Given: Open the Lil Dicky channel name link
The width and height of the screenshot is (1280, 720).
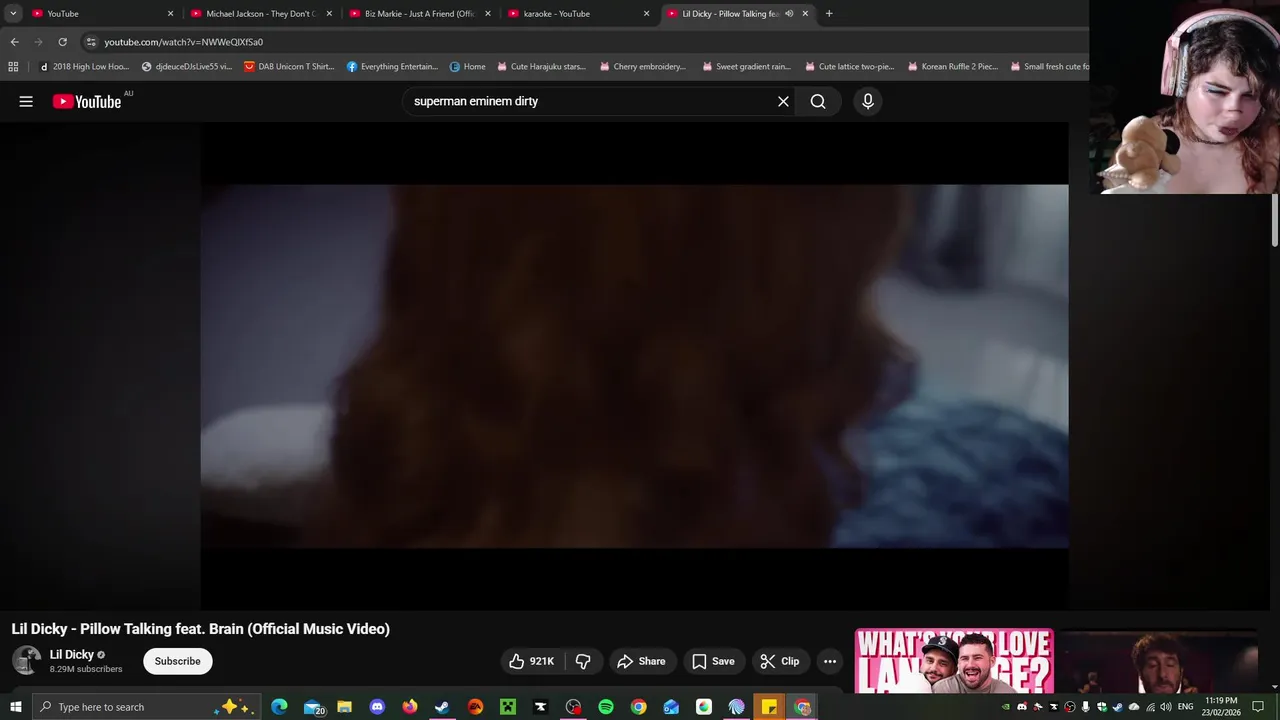Looking at the screenshot, I should (x=72, y=655).
